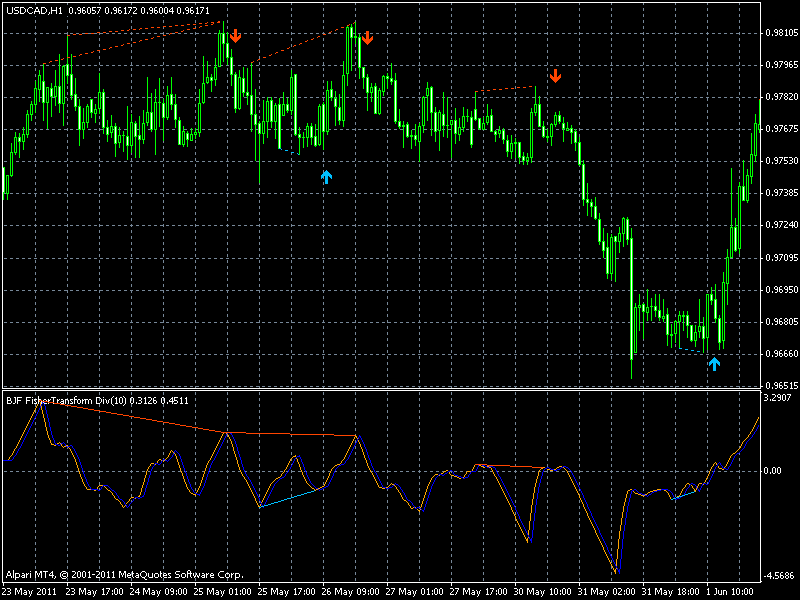Click the 31 May 18:00 time label

coord(670,592)
